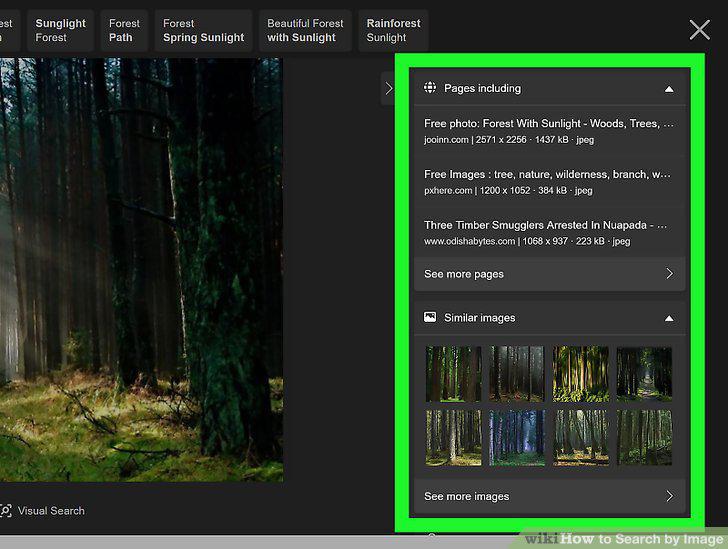Select the Sunlight Forest suggestion chip
Viewport: 728px width, 549px height.
click(60, 30)
